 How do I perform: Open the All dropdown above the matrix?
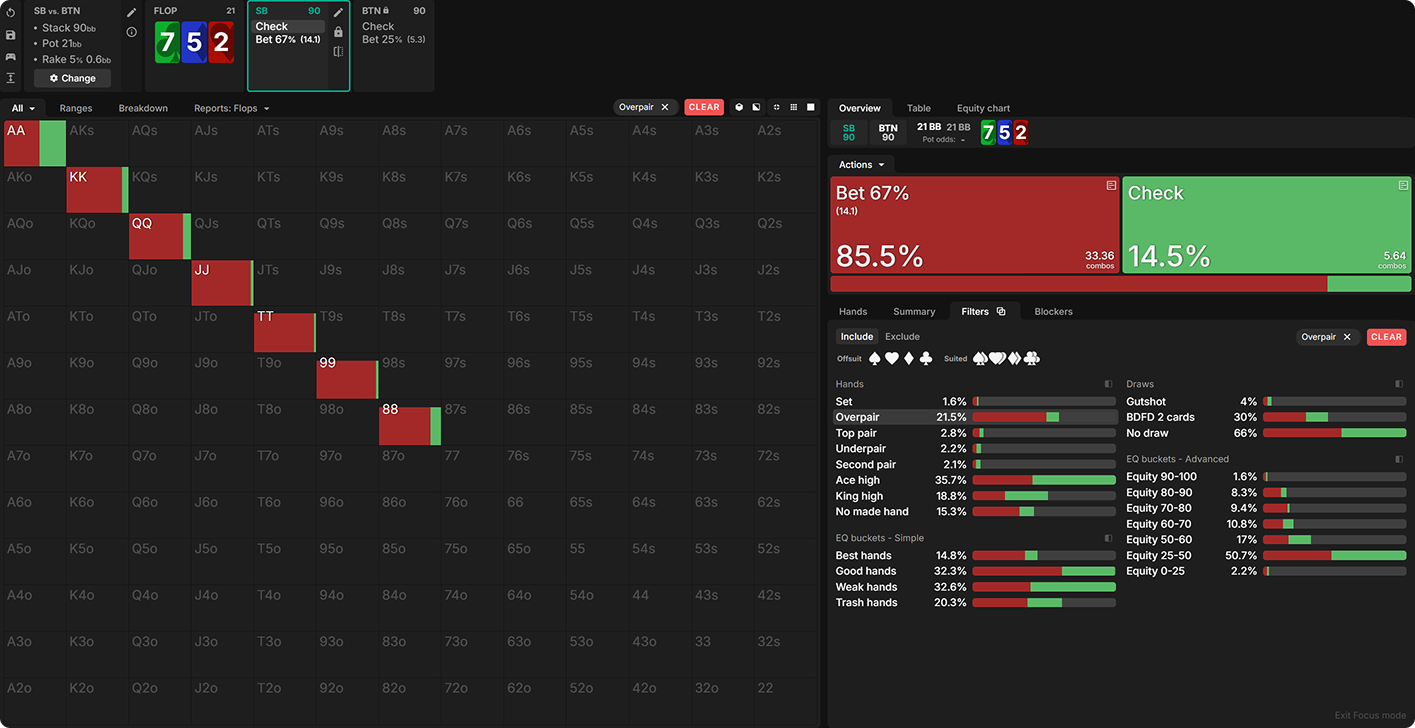(x=23, y=108)
